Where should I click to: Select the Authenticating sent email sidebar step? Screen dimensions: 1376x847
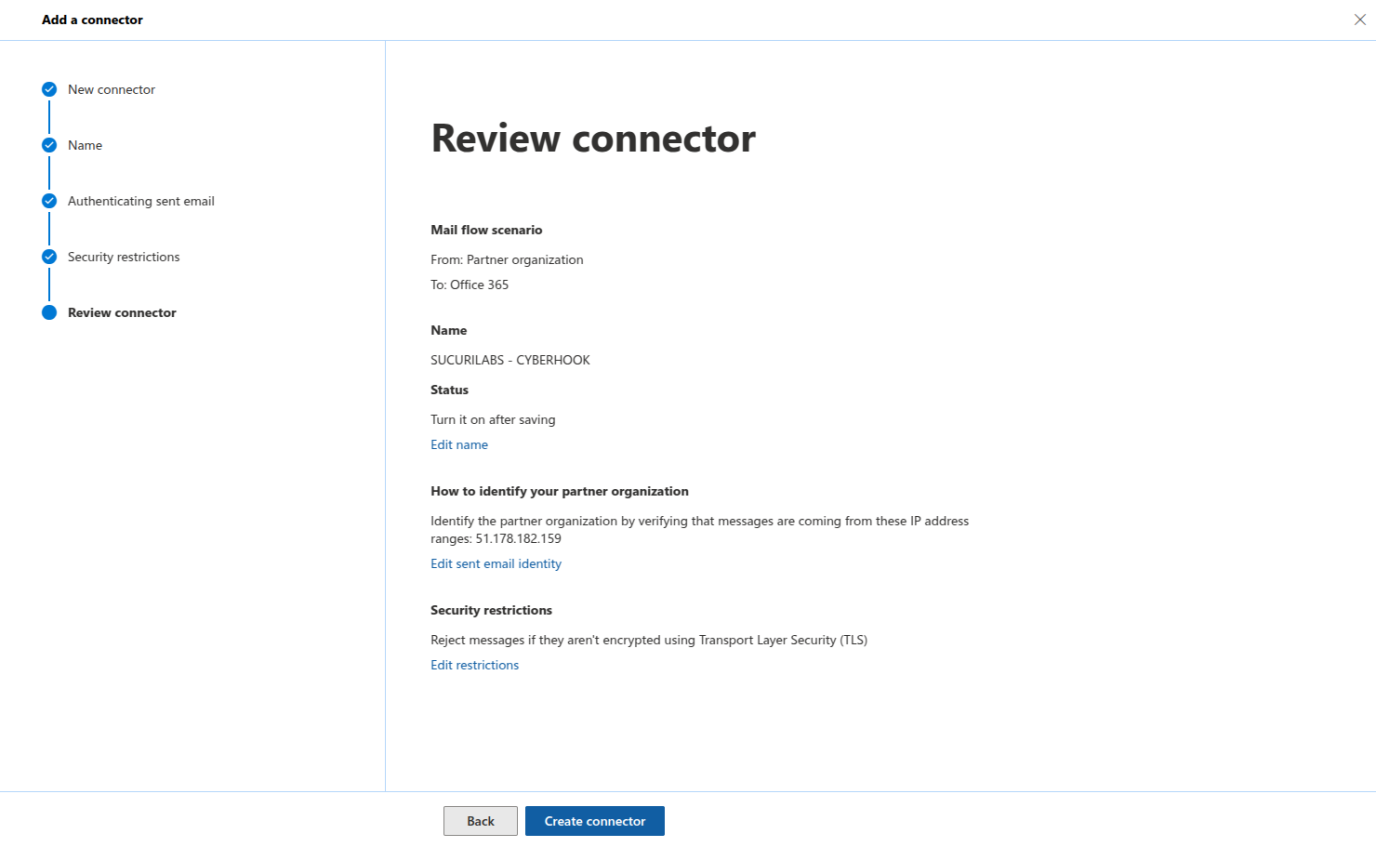point(140,201)
